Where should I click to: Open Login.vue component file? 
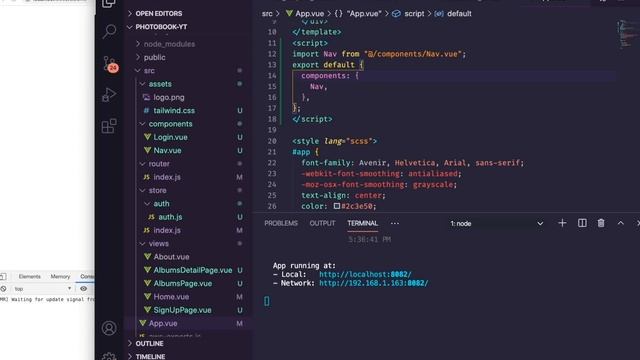[170, 137]
